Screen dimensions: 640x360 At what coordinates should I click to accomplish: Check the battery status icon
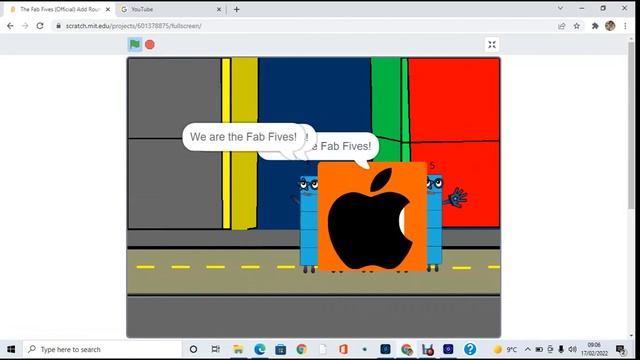[539, 349]
